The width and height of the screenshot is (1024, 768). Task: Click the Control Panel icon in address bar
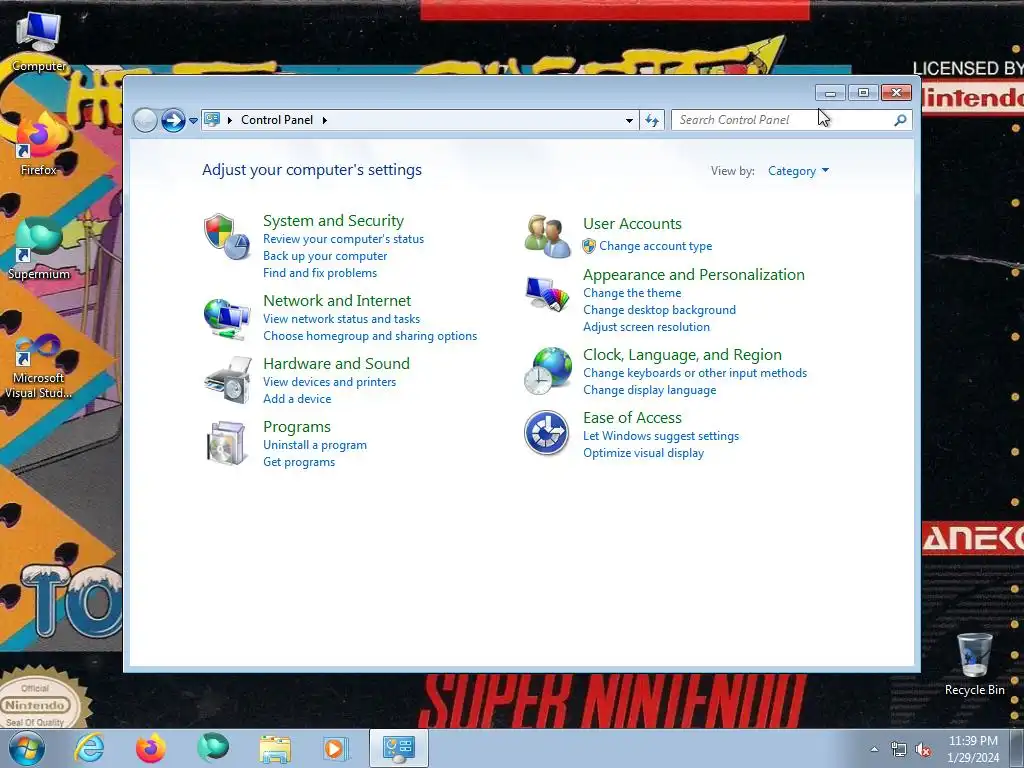click(212, 120)
